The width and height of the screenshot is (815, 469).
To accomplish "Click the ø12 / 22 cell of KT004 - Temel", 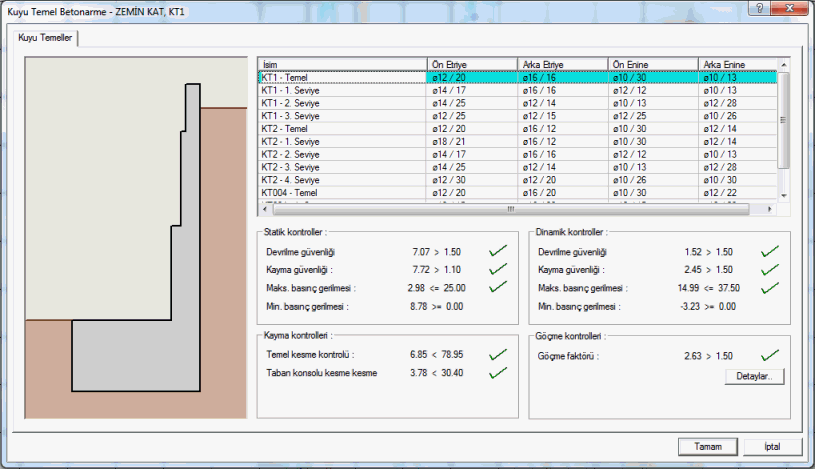I will click(x=738, y=192).
